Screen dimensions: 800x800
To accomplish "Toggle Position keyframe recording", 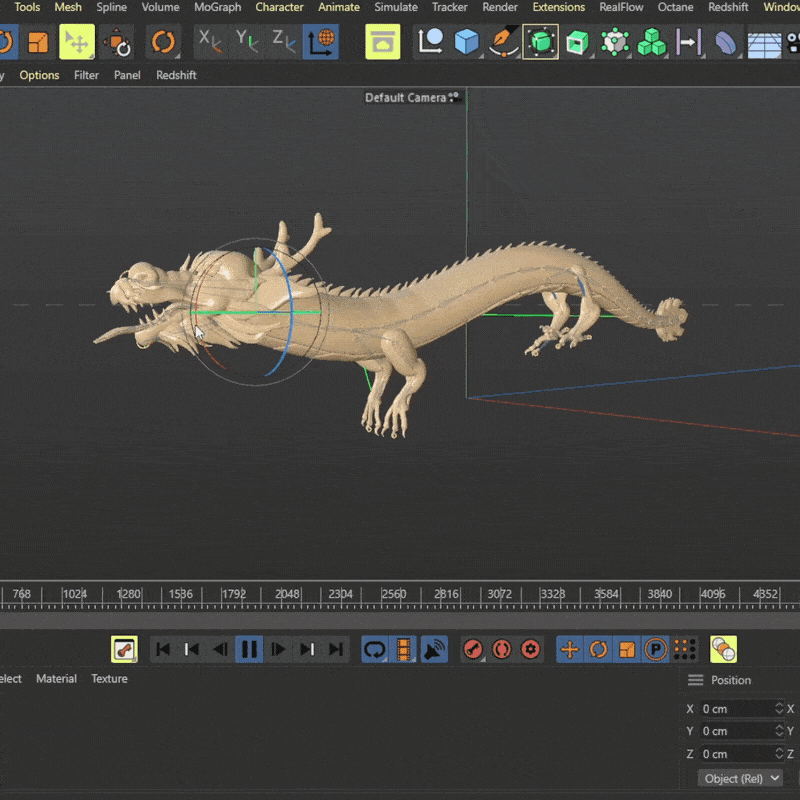I will coord(570,649).
